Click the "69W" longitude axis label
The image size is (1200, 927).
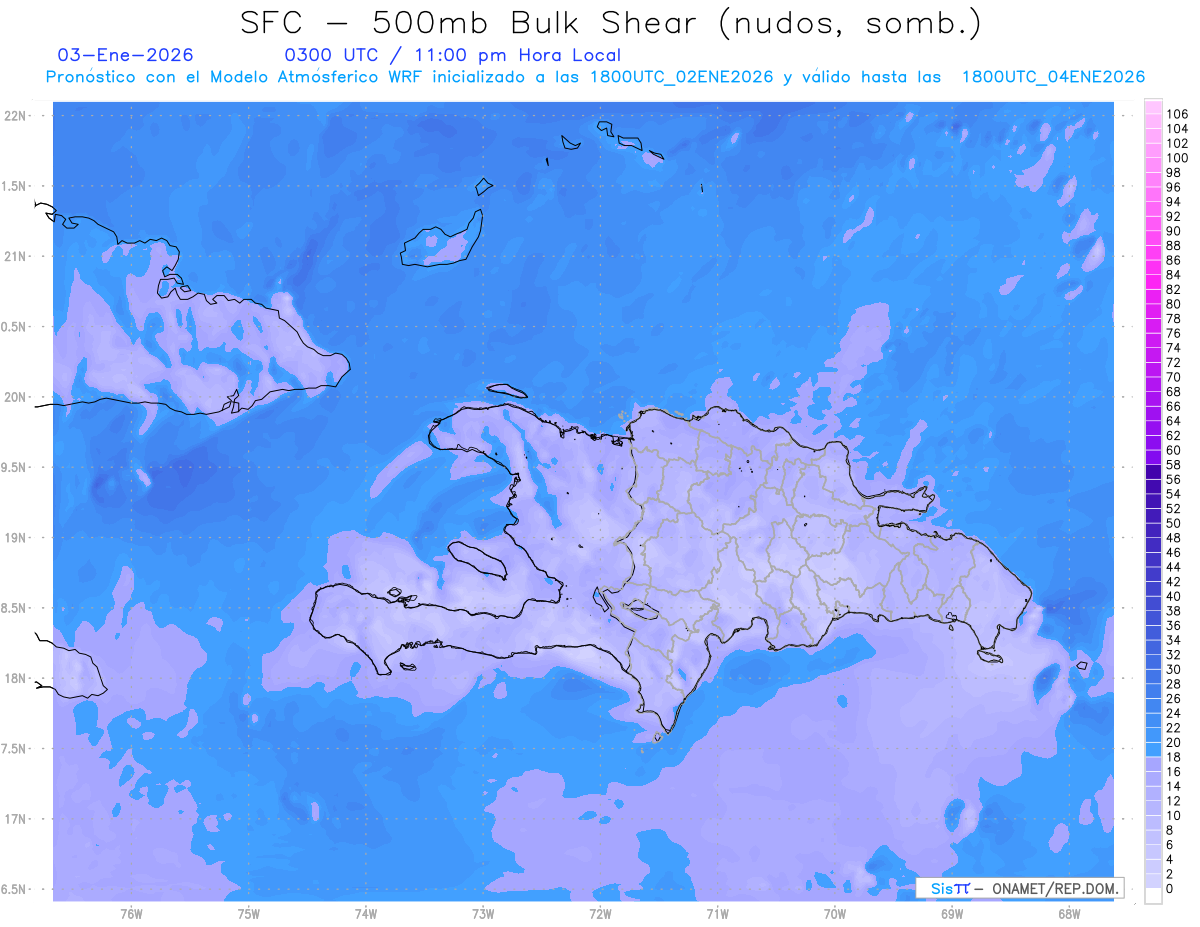pos(952,913)
